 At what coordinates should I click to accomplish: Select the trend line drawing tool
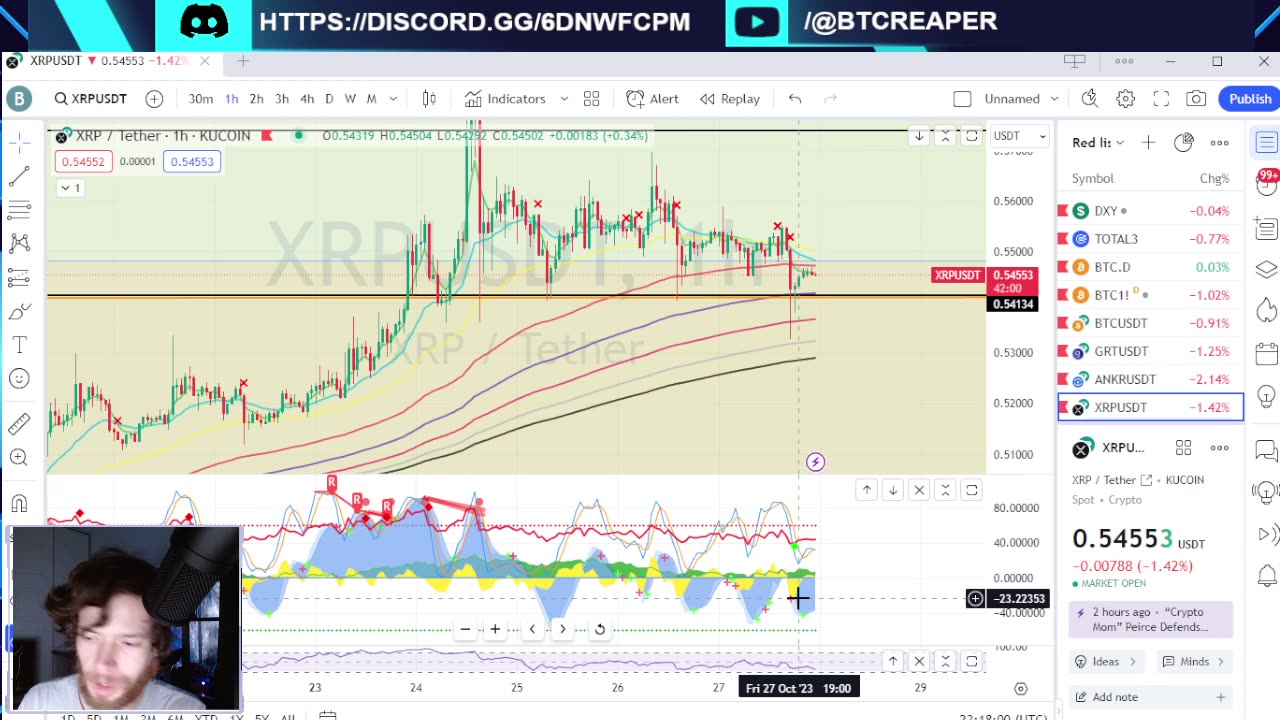click(19, 177)
